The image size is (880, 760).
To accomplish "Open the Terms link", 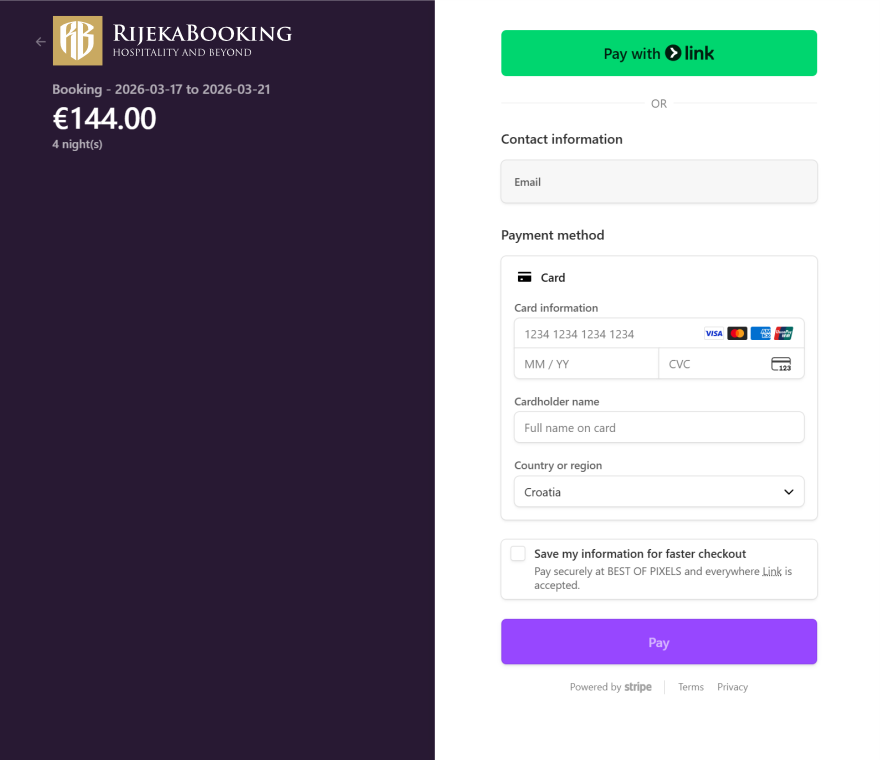I will (x=690, y=687).
